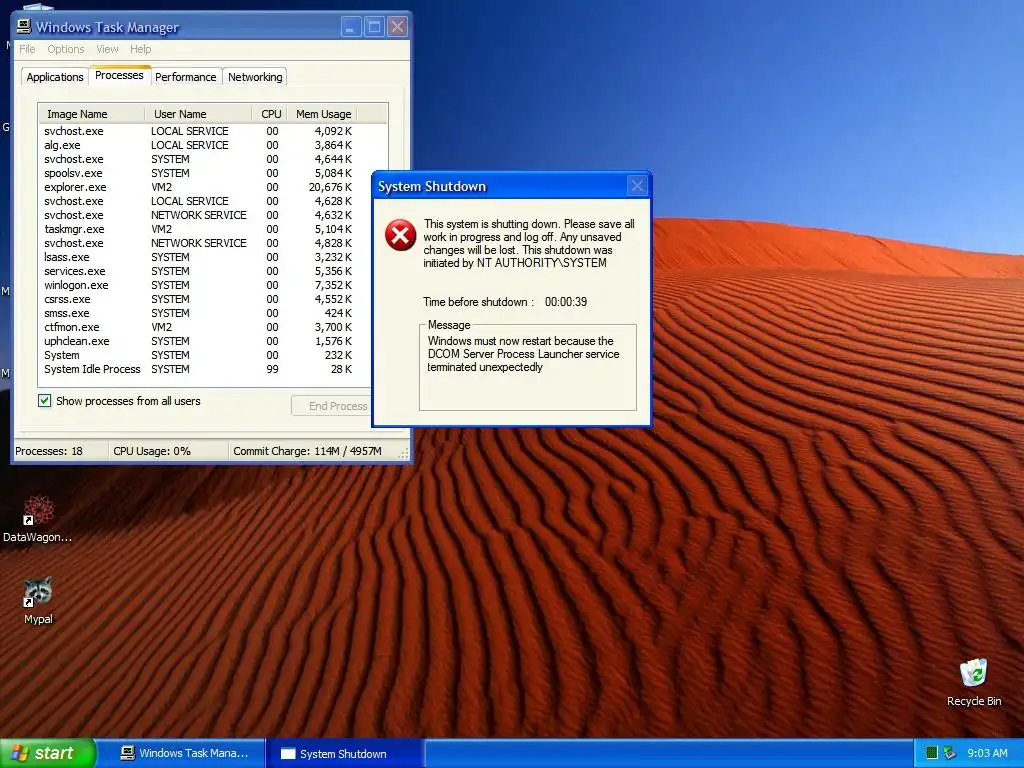Click the 00:00:39 shutdown countdown

click(566, 302)
